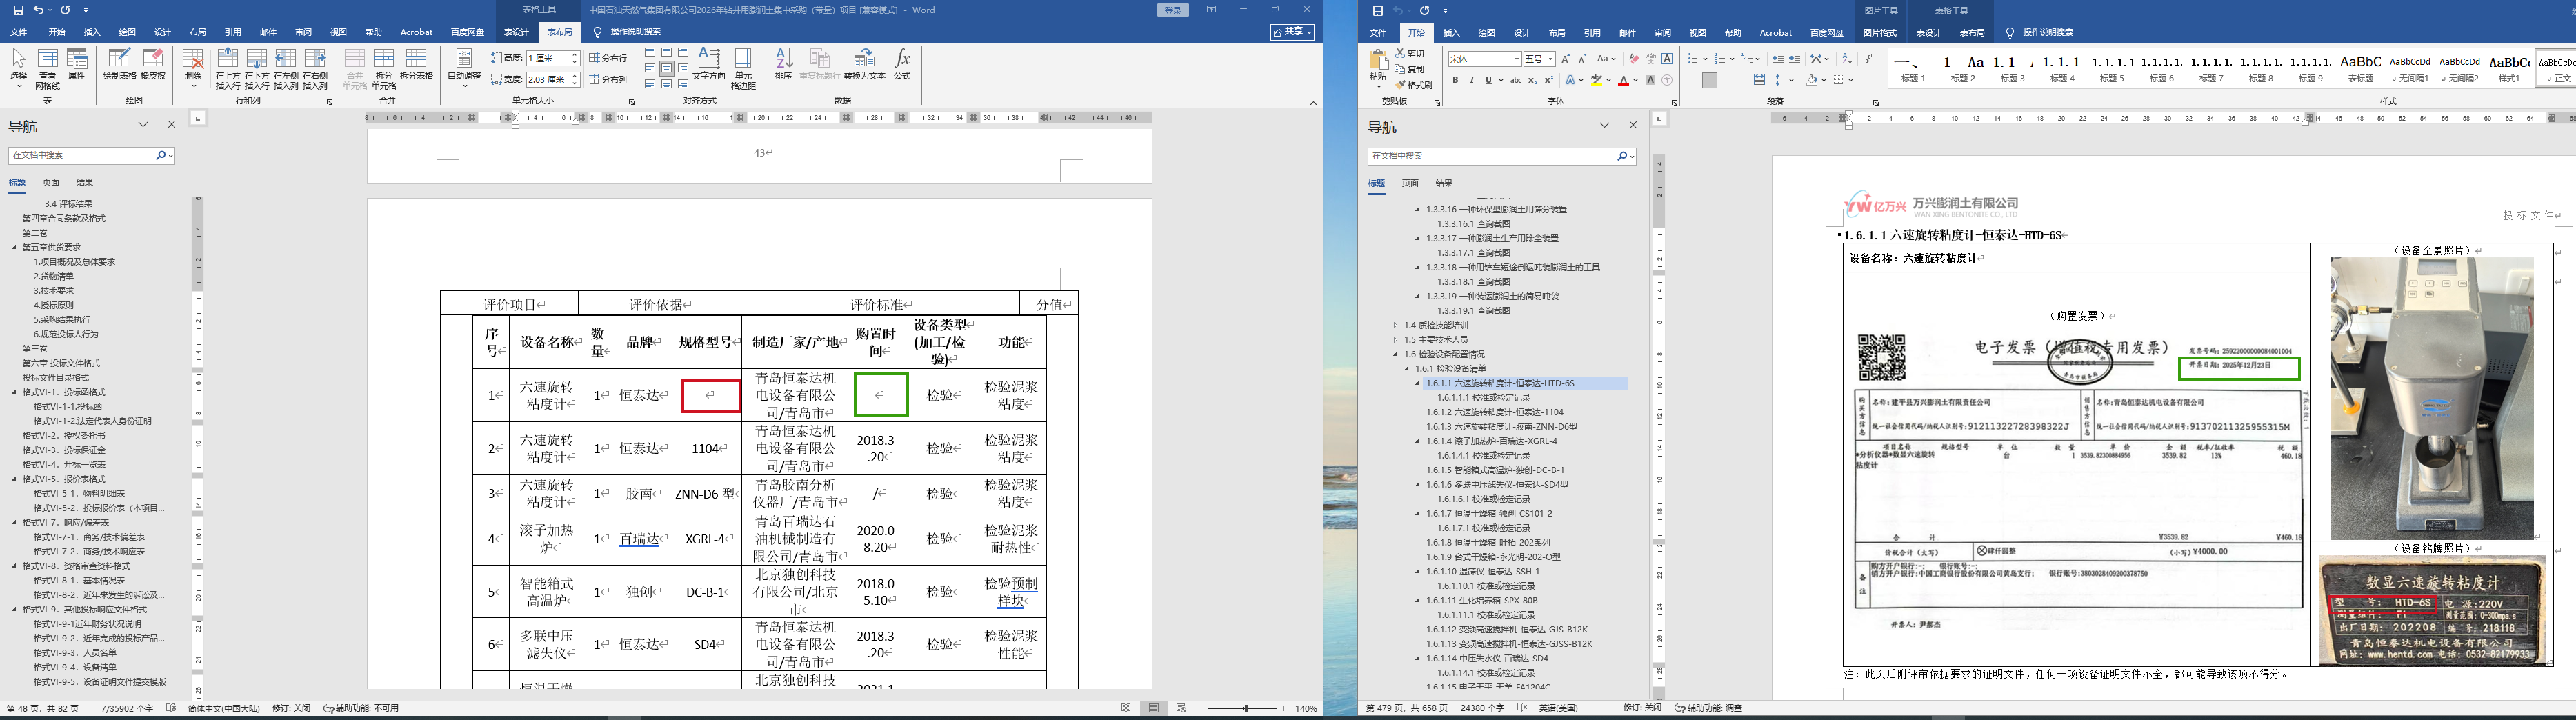Open 插入 tab in right Word window
The width and height of the screenshot is (2576, 720).
1451,32
